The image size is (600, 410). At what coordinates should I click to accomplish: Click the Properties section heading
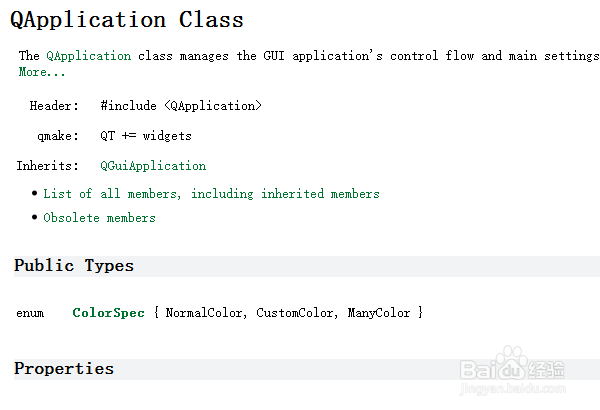(x=64, y=369)
